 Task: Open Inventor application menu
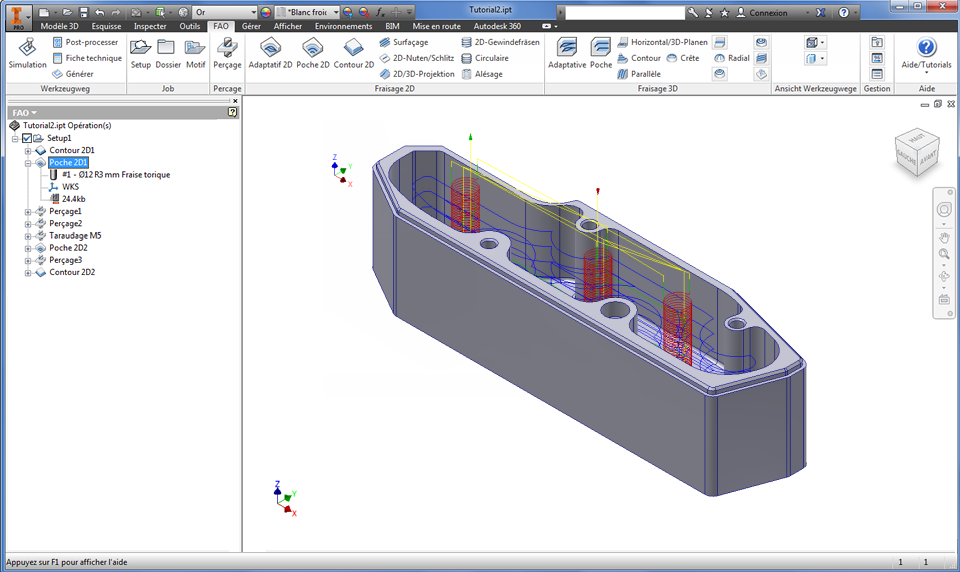tap(18, 16)
